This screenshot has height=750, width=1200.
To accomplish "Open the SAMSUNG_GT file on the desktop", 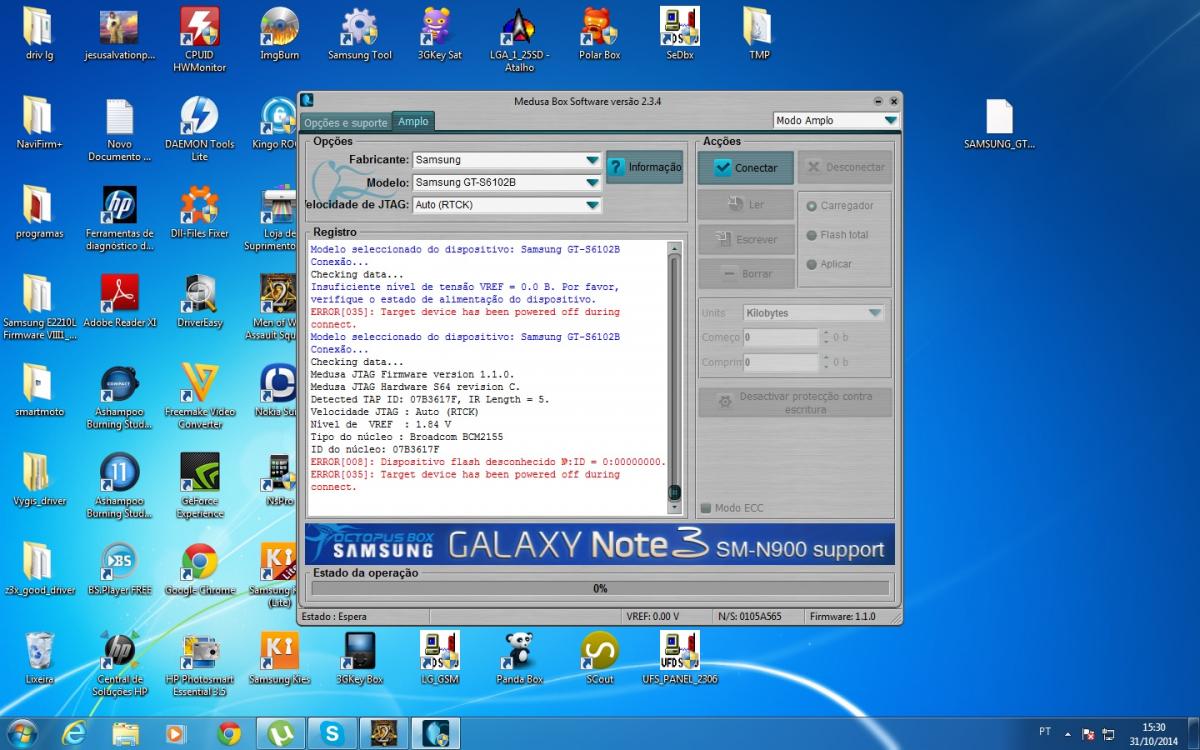I will pyautogui.click(x=999, y=125).
